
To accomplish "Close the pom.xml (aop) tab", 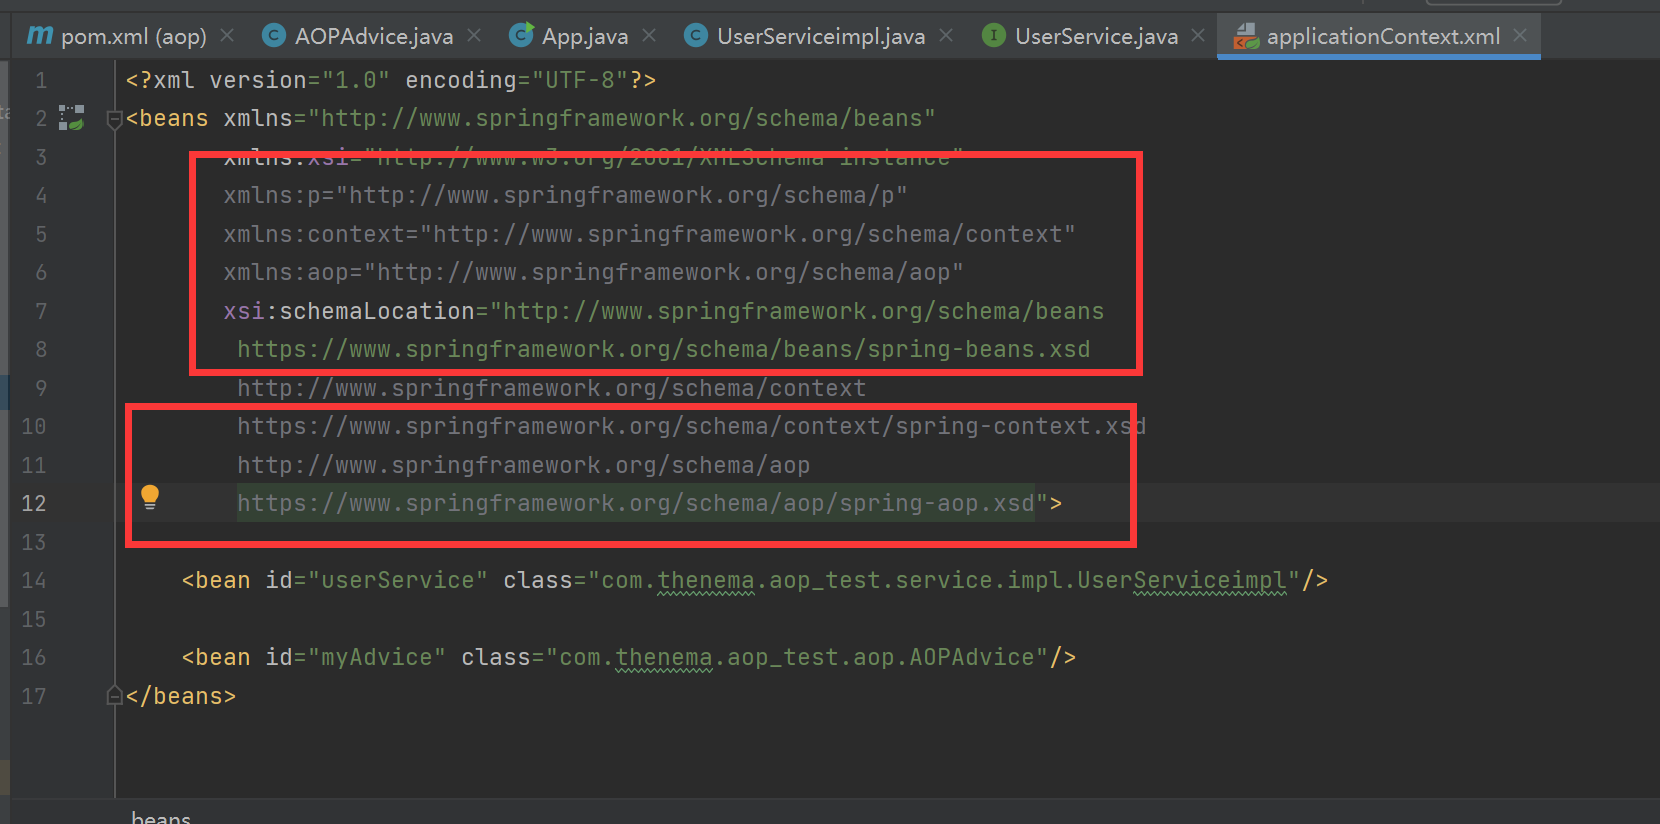I will click(x=227, y=36).
